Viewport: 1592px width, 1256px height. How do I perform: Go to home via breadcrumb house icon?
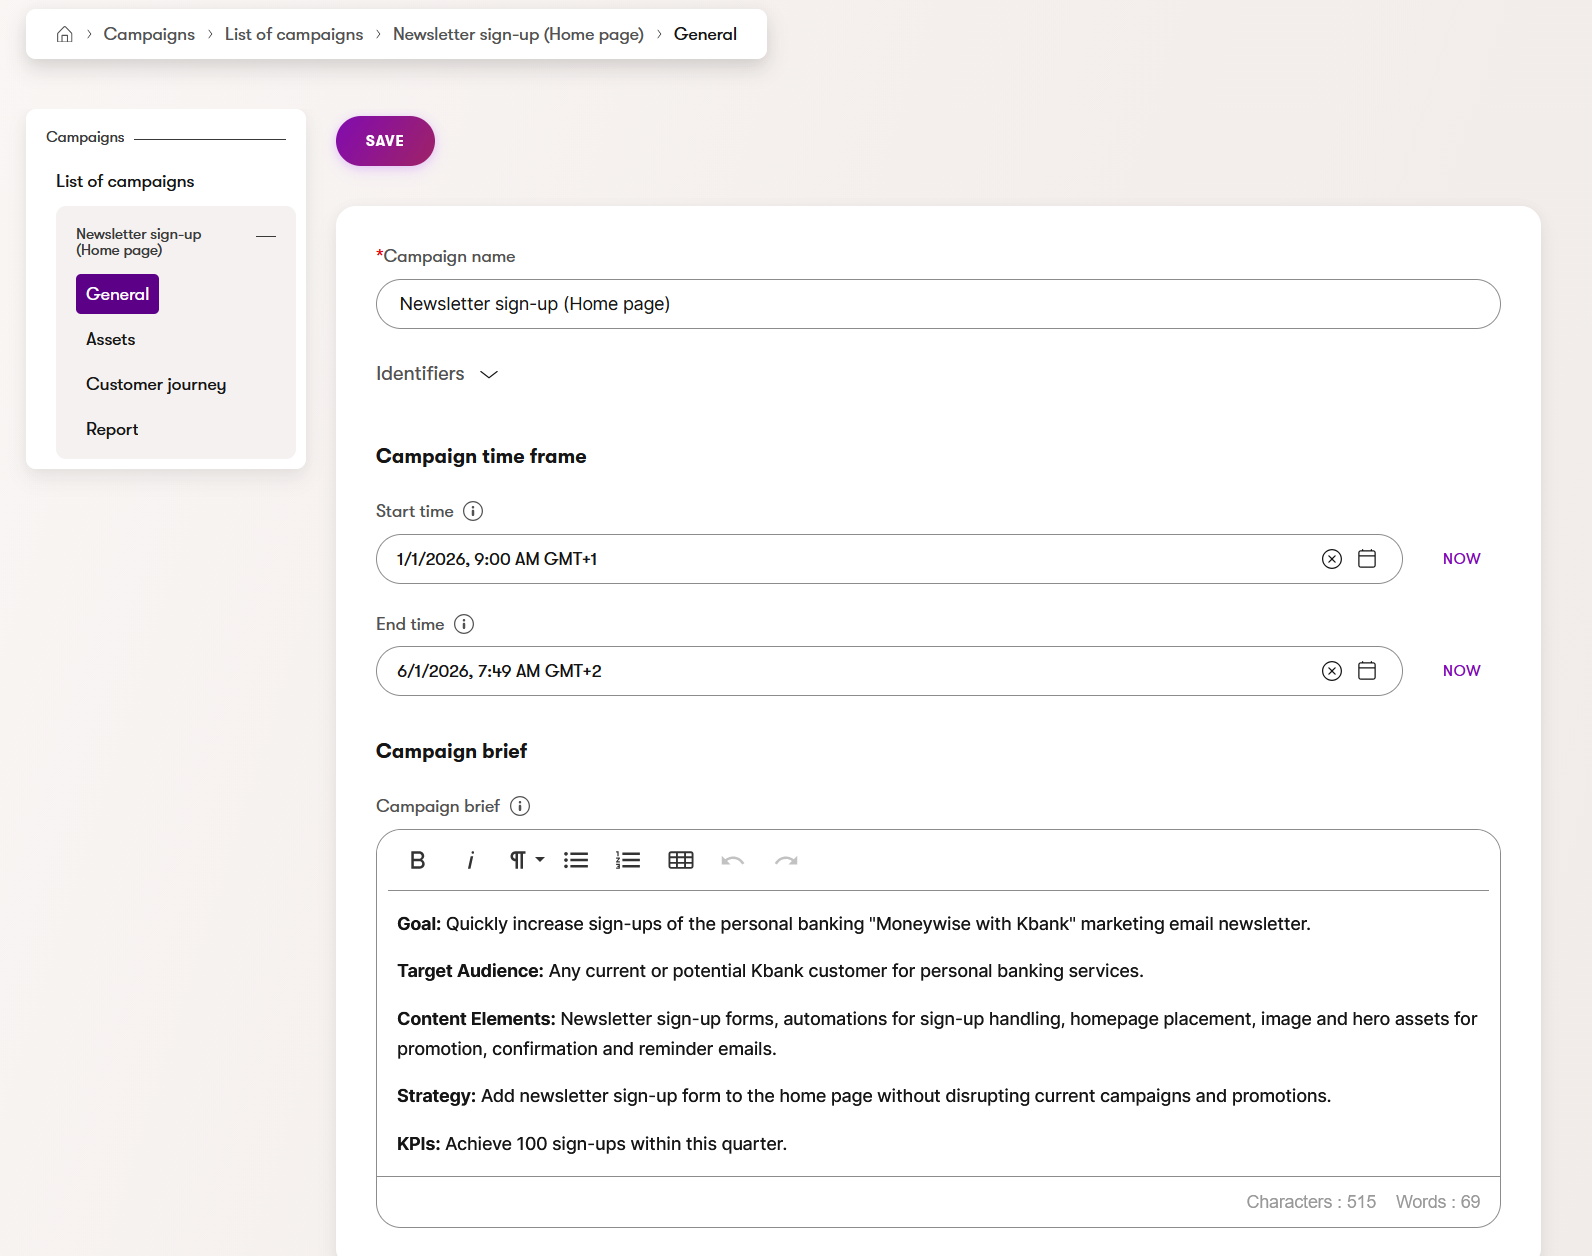click(x=65, y=34)
